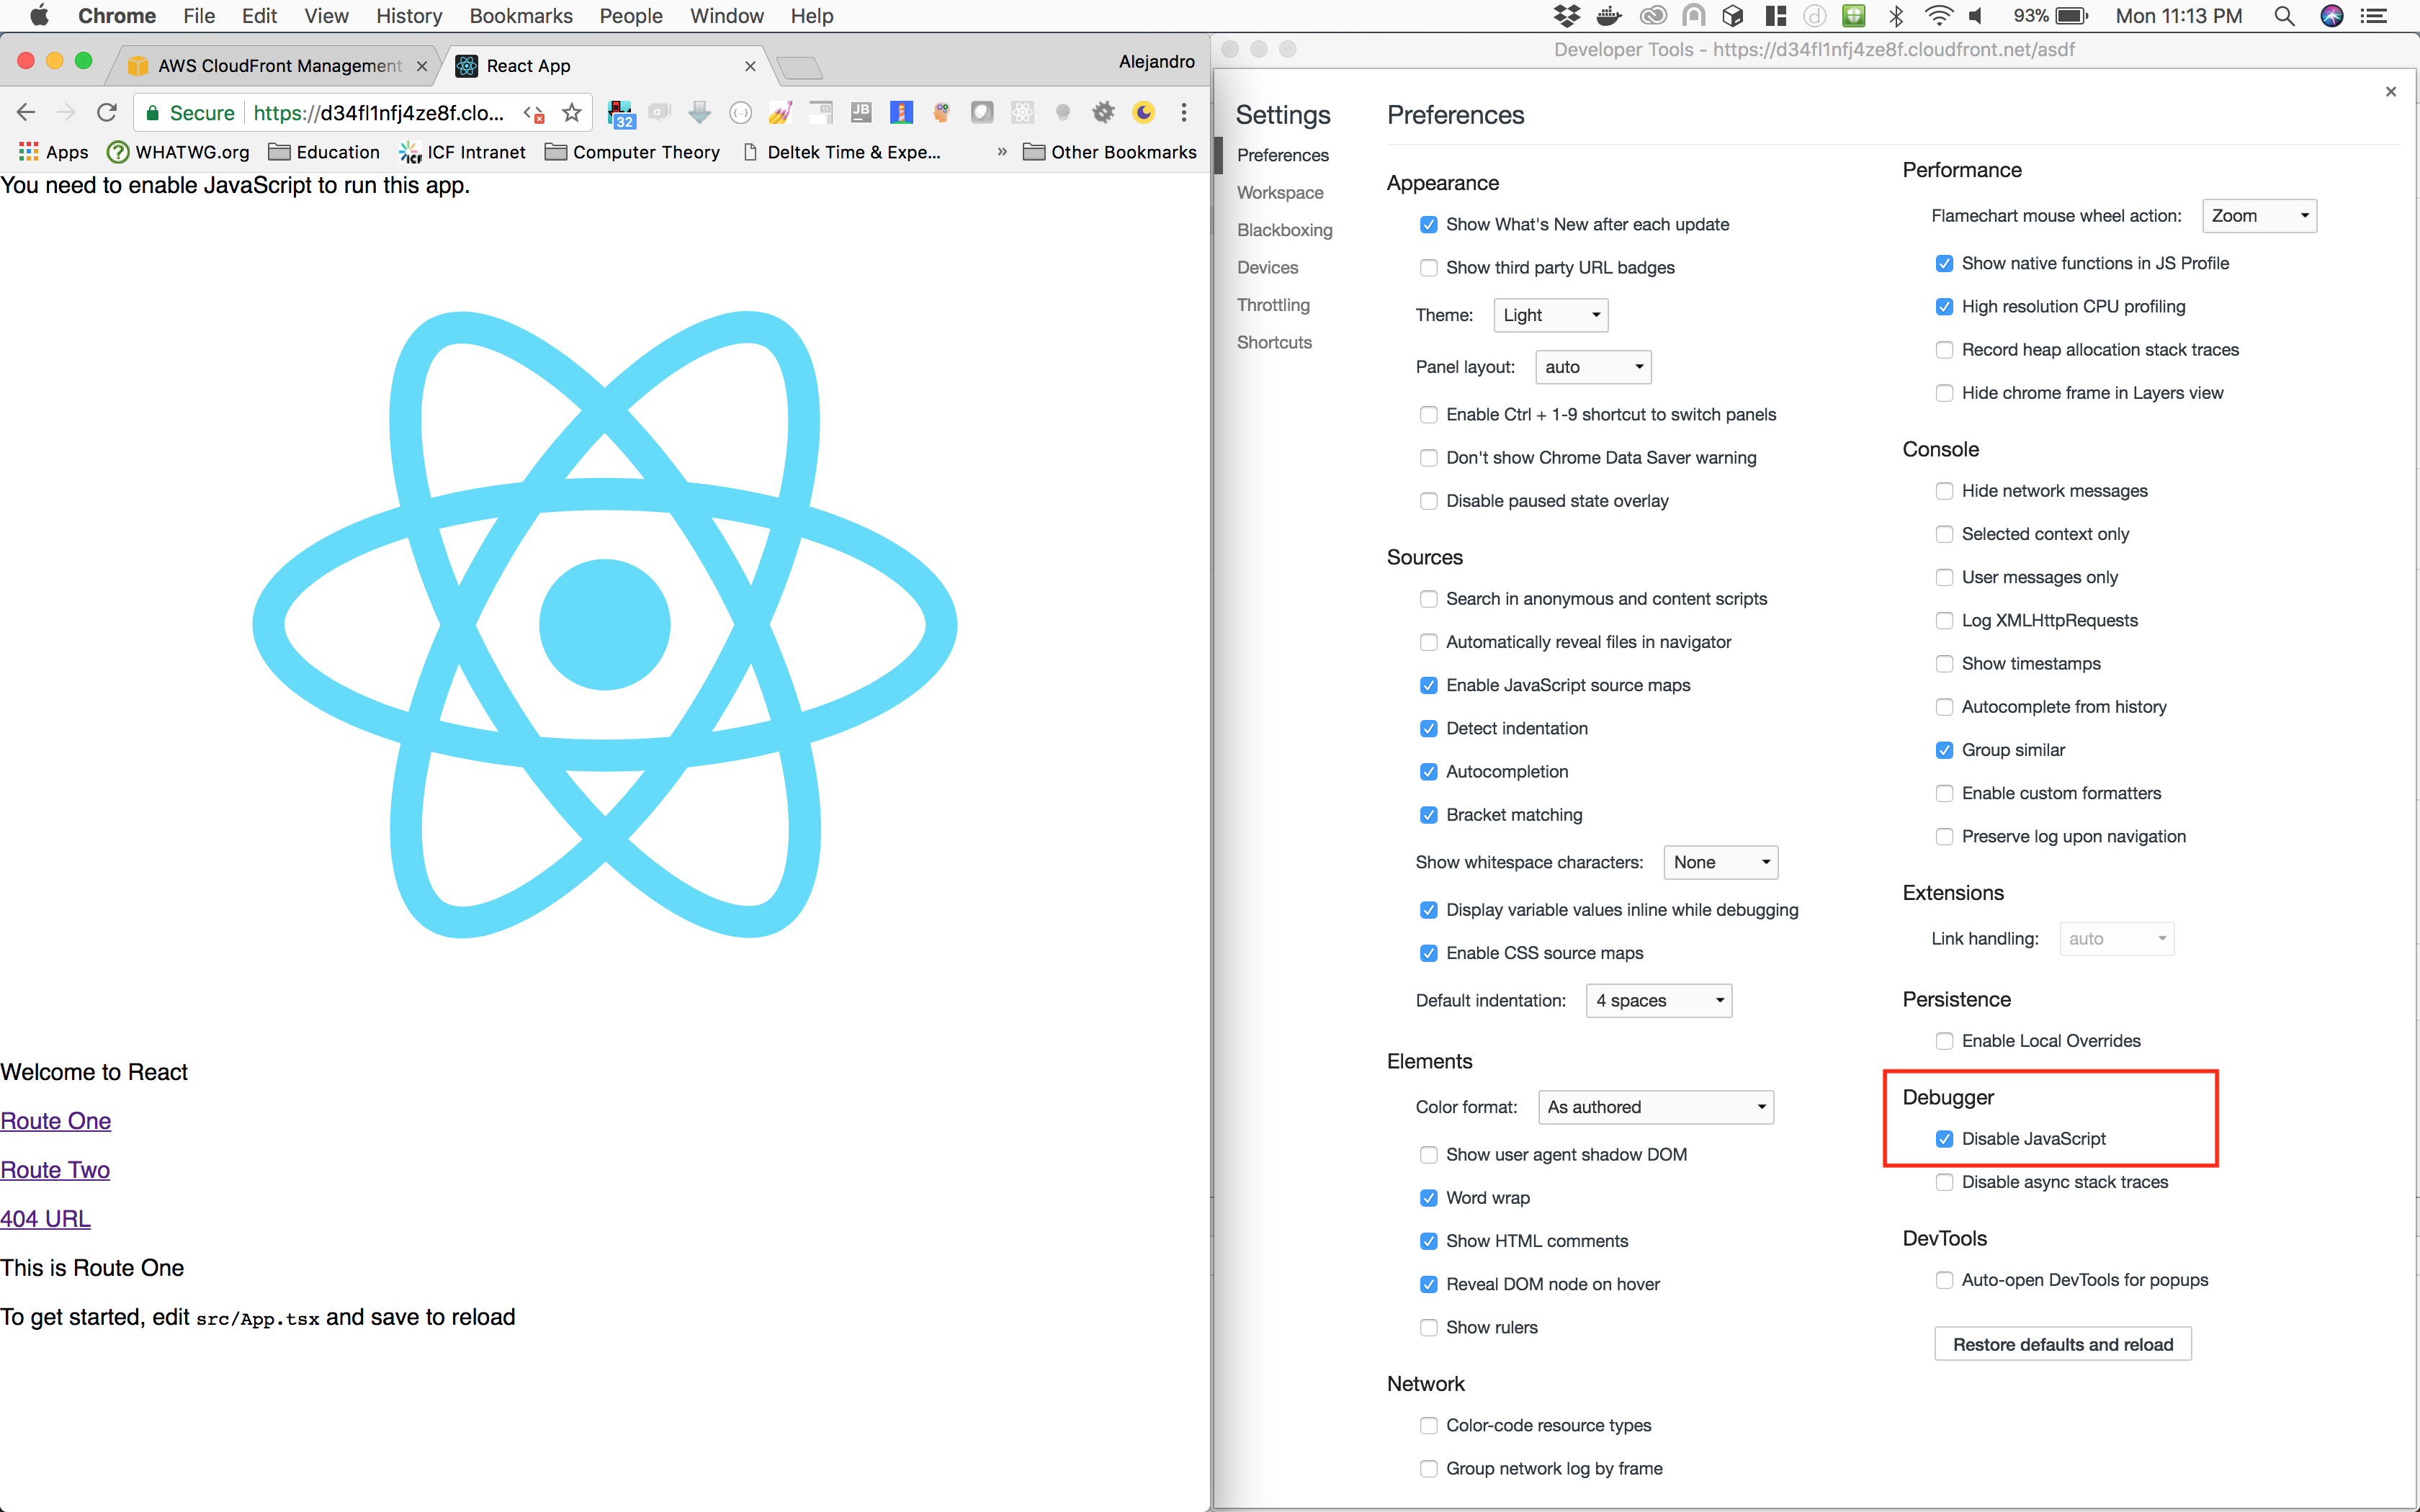Click the yellow moon extension icon

click(1143, 113)
